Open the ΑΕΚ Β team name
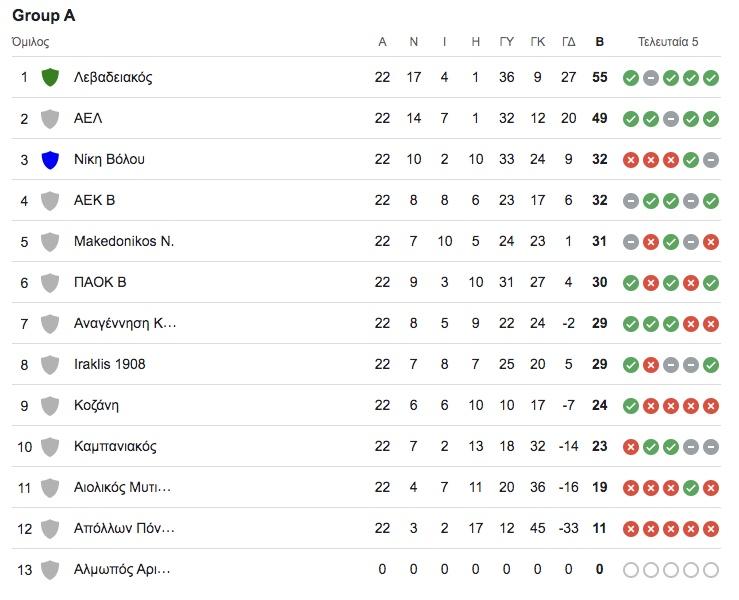The height and width of the screenshot is (600, 739). pyautogui.click(x=94, y=200)
